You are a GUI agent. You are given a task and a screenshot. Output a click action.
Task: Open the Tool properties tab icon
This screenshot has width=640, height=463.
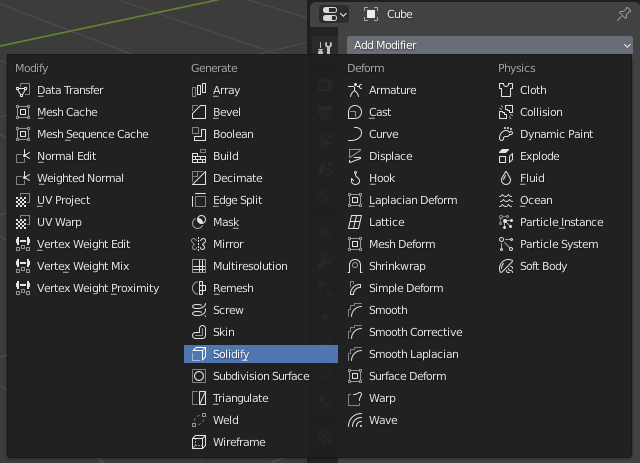tap(325, 48)
